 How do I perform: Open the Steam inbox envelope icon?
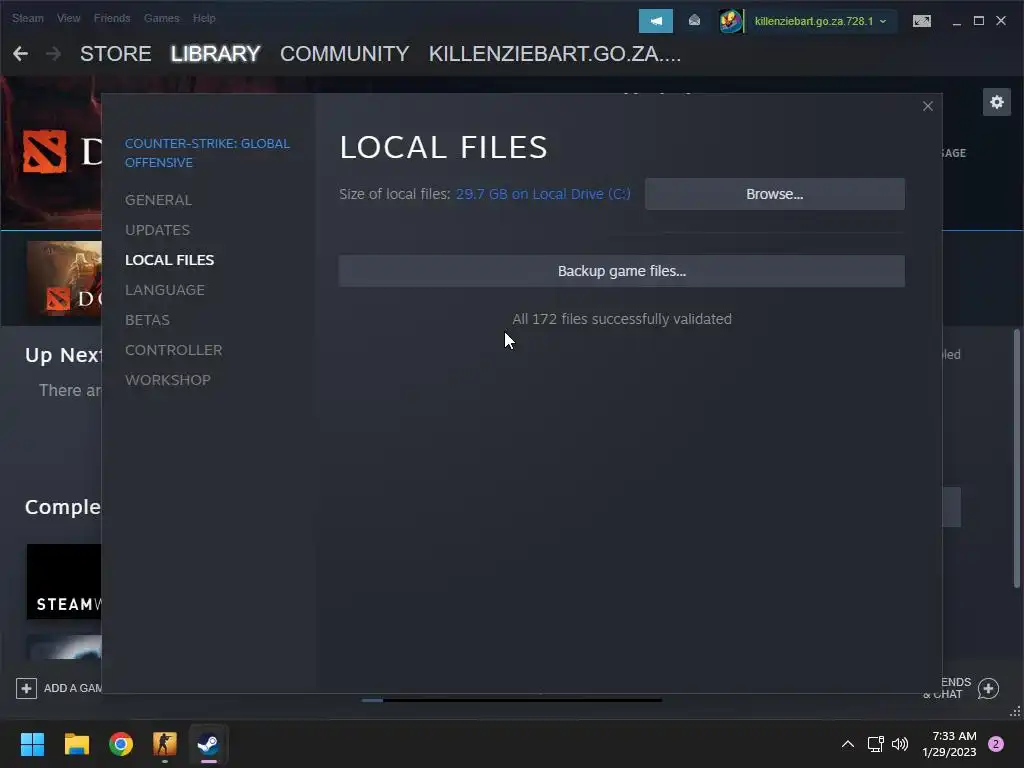pos(694,21)
